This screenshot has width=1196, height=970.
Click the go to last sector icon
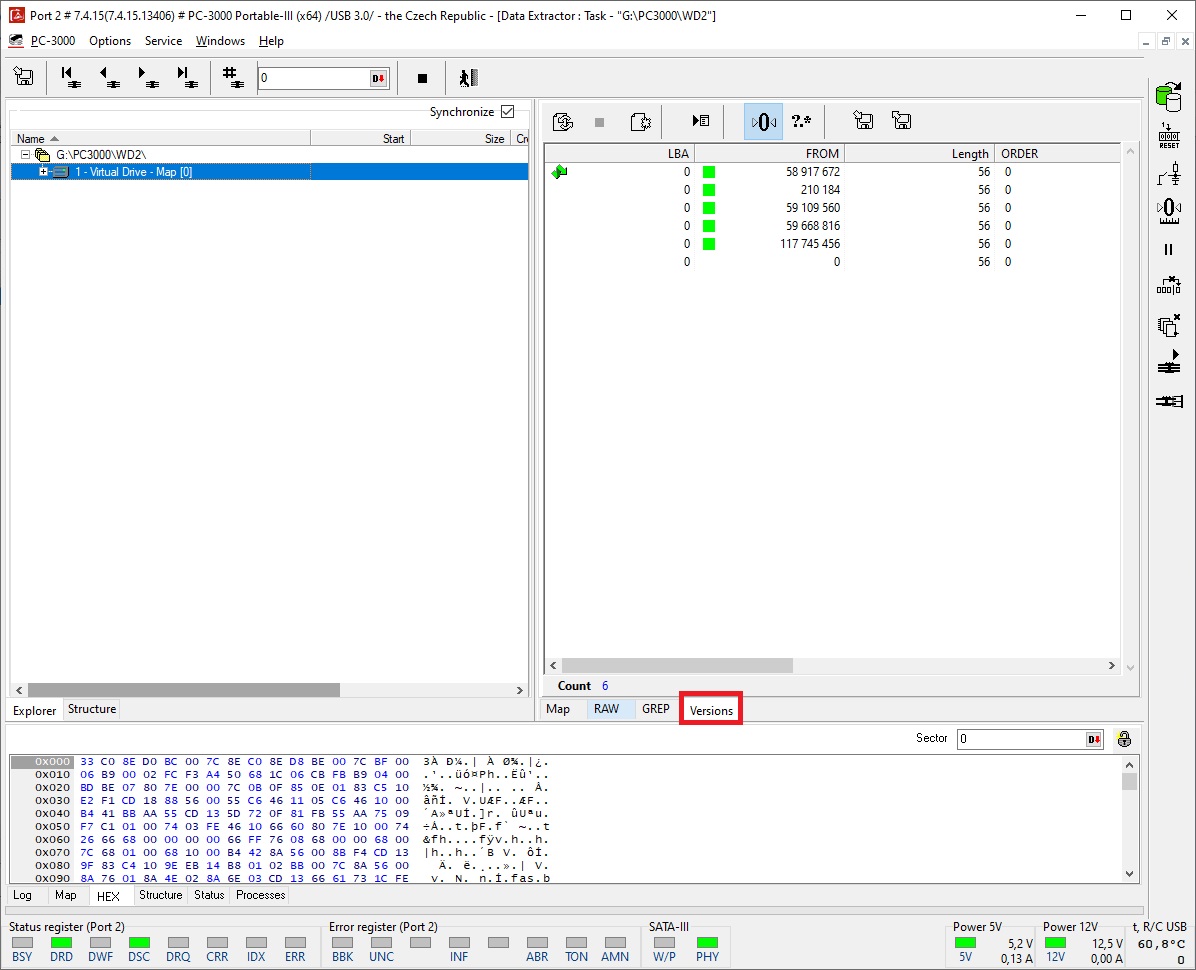tap(186, 77)
